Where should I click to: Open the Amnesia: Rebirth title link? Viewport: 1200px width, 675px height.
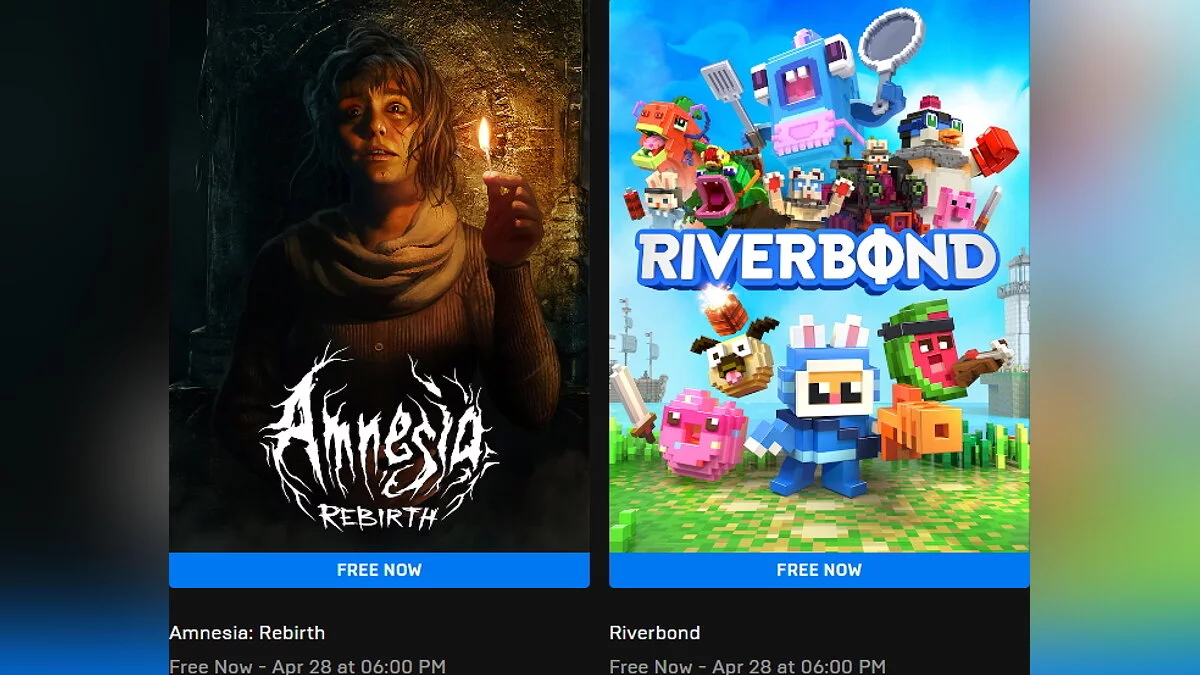[x=247, y=633]
